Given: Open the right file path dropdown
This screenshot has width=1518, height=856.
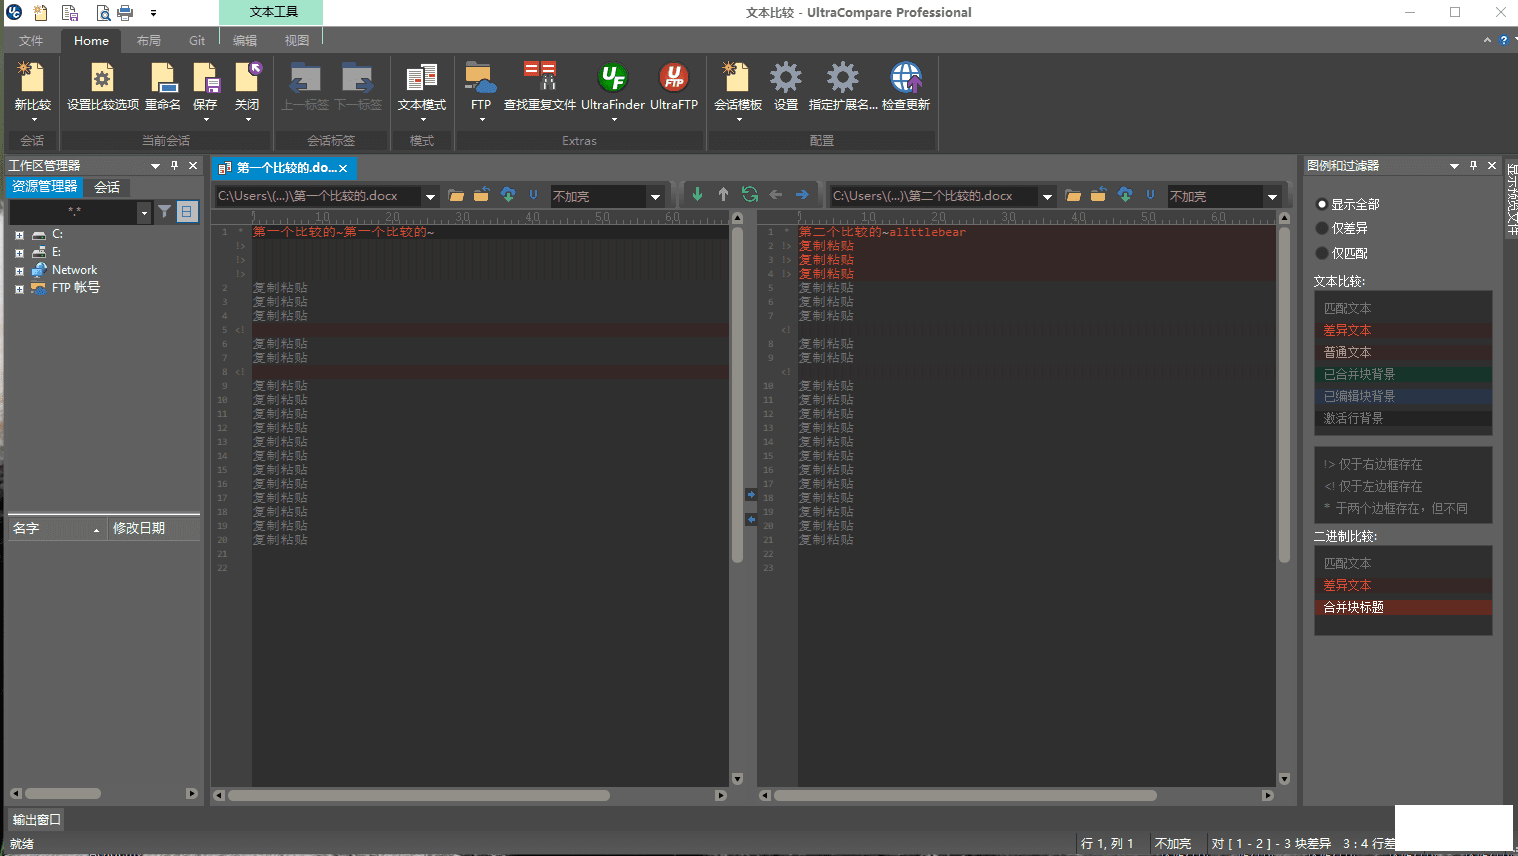Looking at the screenshot, I should (1047, 196).
